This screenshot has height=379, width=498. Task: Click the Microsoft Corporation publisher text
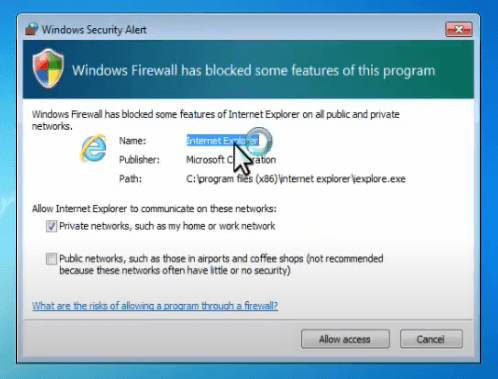pyautogui.click(x=231, y=160)
